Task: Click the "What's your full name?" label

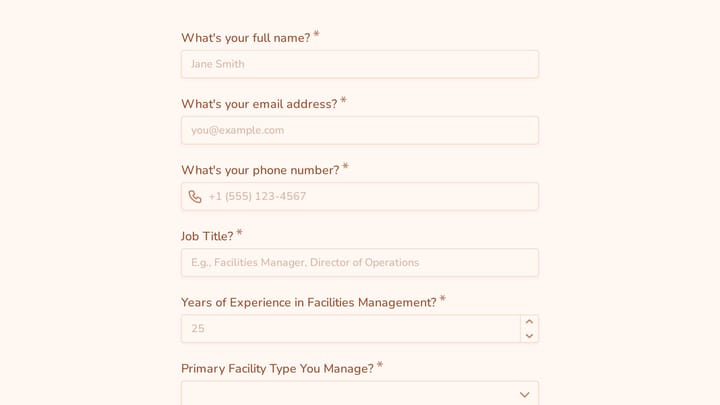Action: tap(246, 38)
